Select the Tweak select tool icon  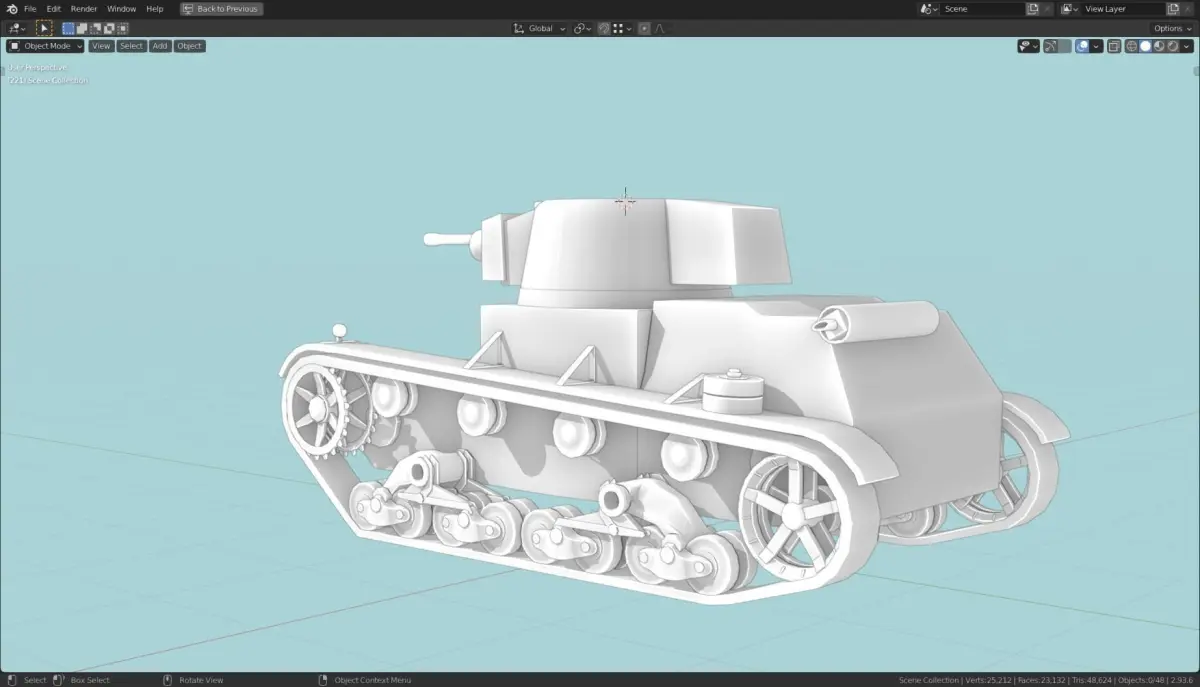(44, 28)
